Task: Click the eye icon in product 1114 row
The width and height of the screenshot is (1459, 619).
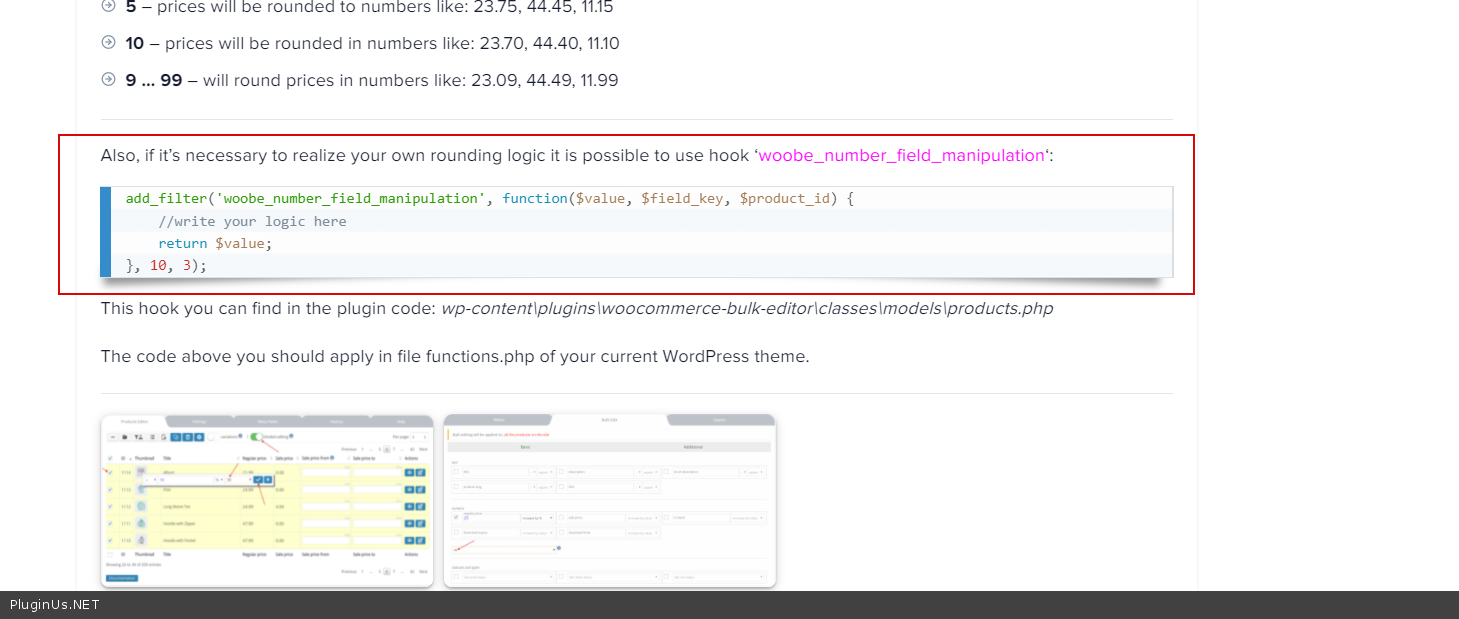Action: click(409, 472)
